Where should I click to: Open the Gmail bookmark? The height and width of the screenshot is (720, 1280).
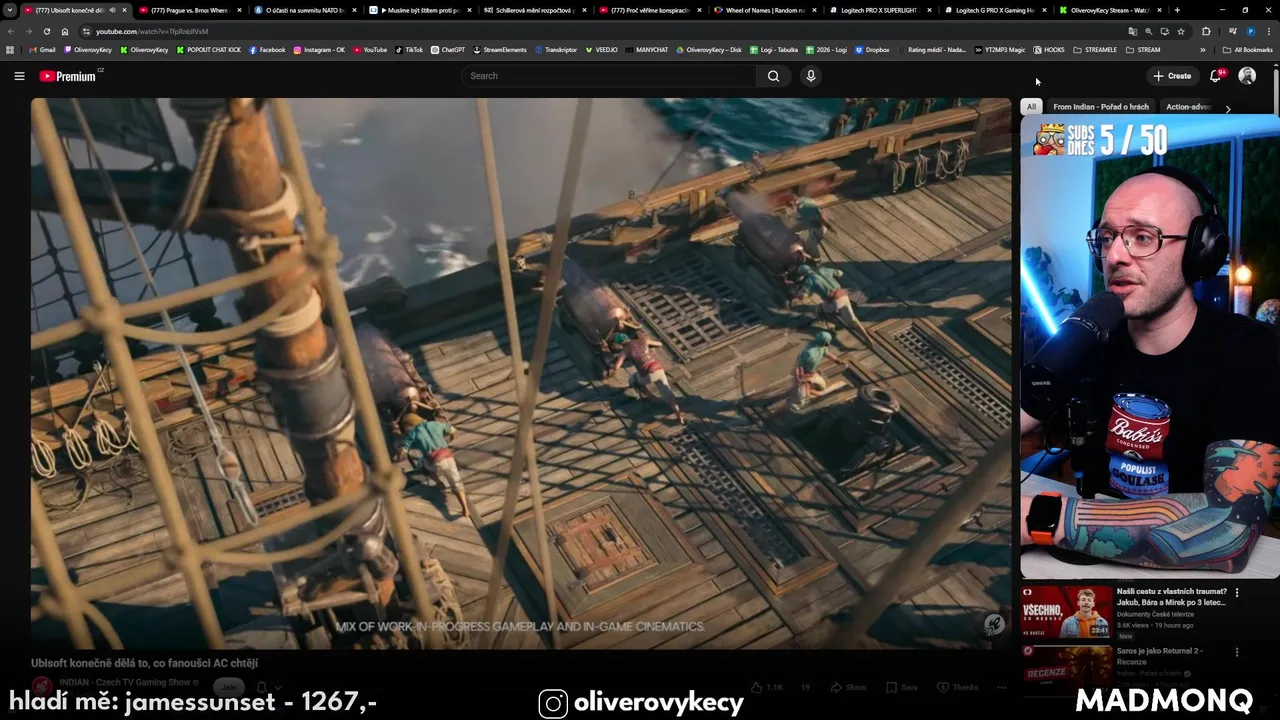click(x=42, y=49)
